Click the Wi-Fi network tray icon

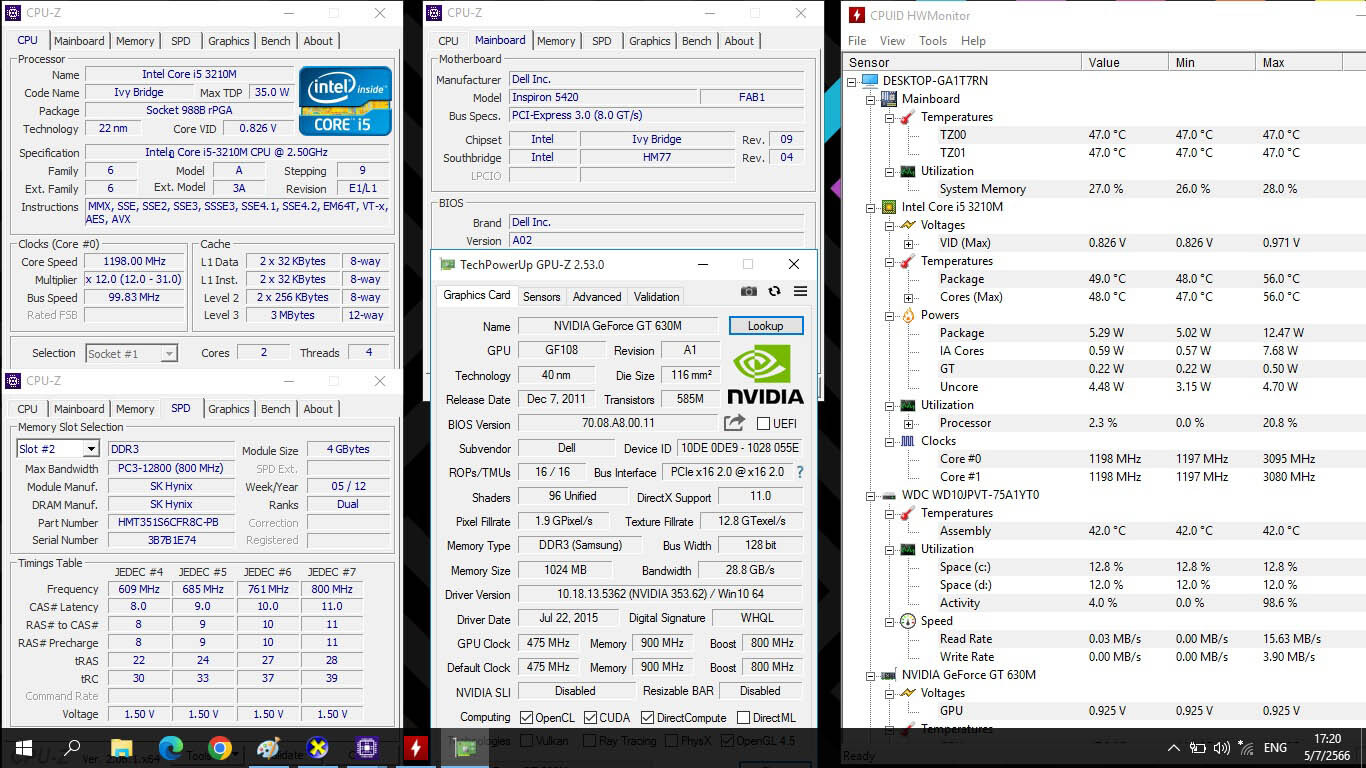pos(1246,748)
